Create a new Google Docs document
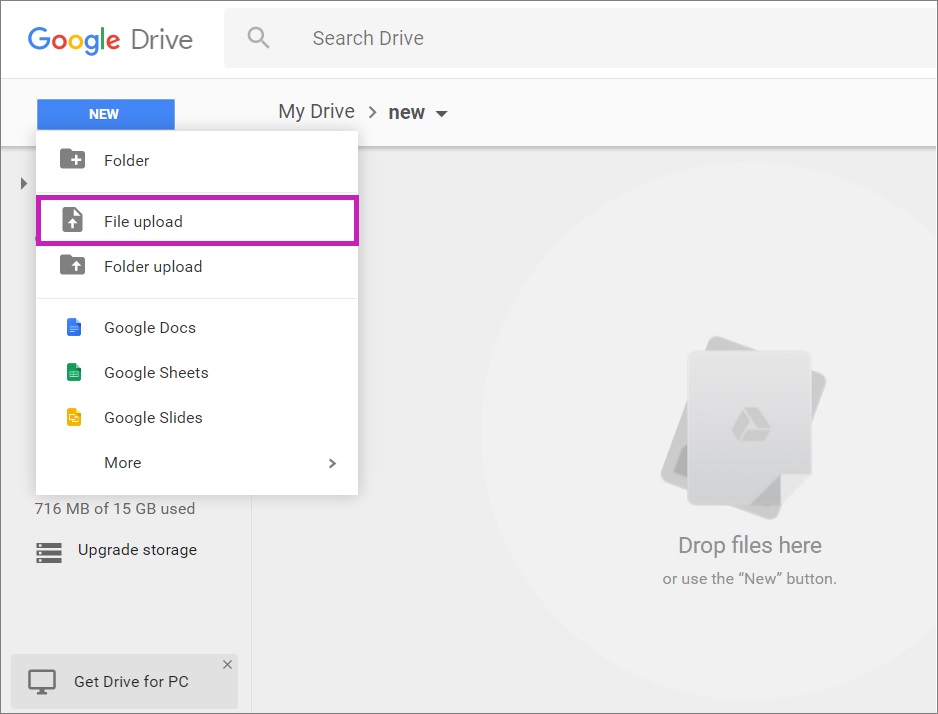 click(x=197, y=328)
